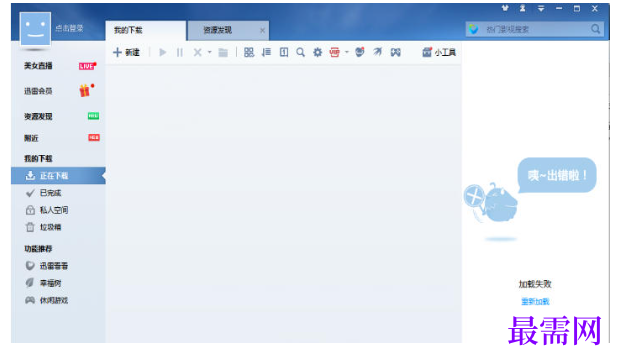Click the 新建 new task button
This screenshot has height=362, width=620.
pyautogui.click(x=126, y=52)
